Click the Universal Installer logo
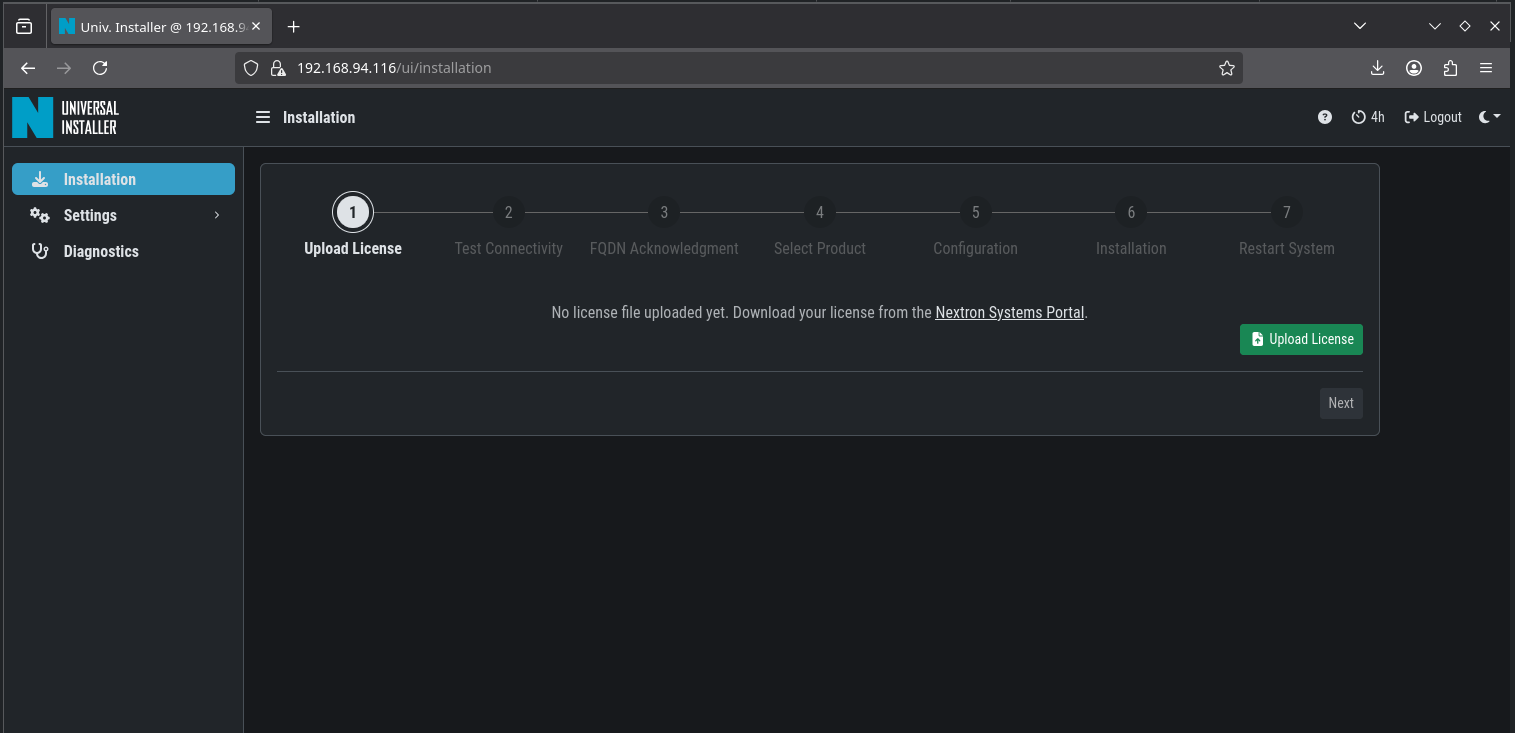The width and height of the screenshot is (1515, 733). [66, 117]
